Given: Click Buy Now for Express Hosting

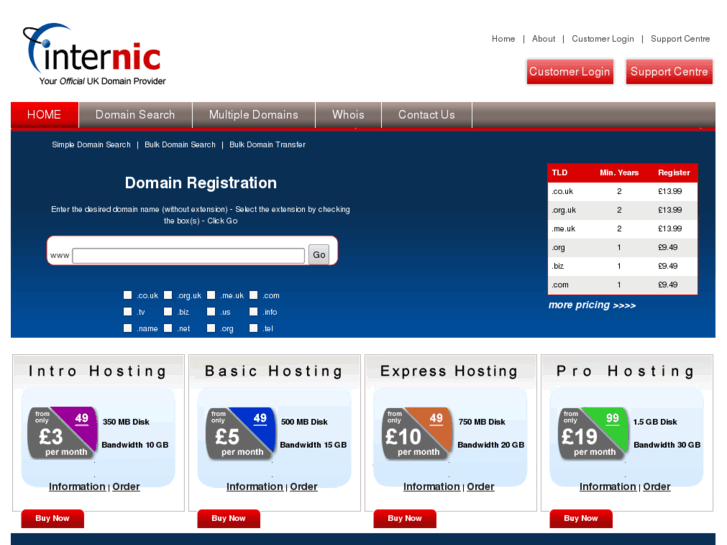Looking at the screenshot, I should (405, 519).
